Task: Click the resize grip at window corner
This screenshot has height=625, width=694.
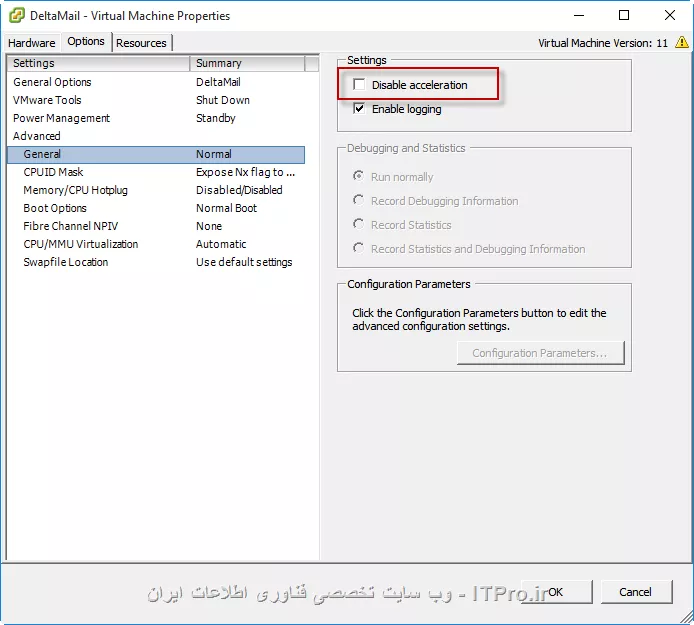Action: coord(687,616)
